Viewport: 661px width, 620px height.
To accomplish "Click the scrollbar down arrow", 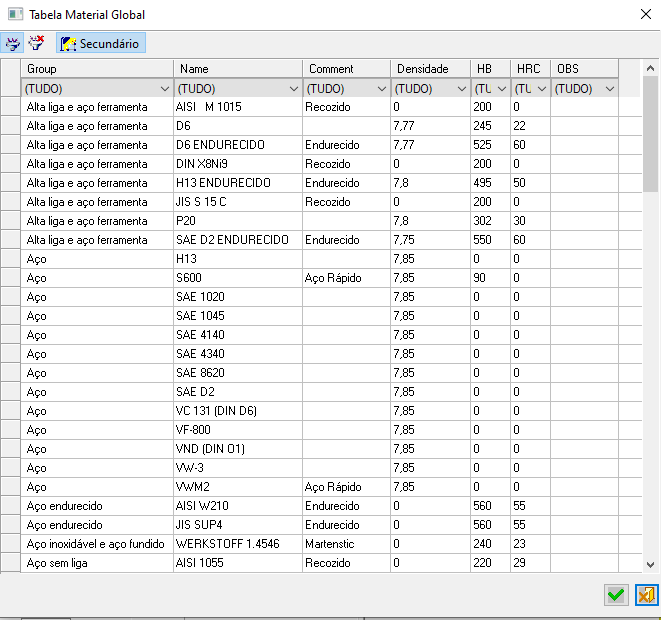I will [650, 564].
